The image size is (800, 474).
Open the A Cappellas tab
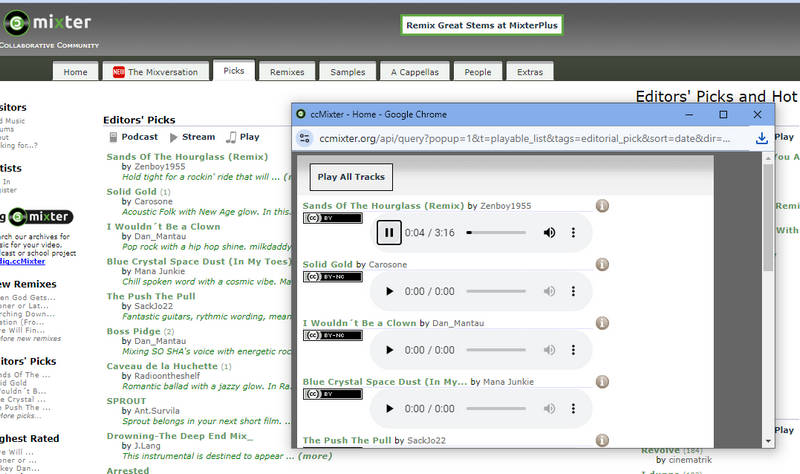click(x=414, y=72)
